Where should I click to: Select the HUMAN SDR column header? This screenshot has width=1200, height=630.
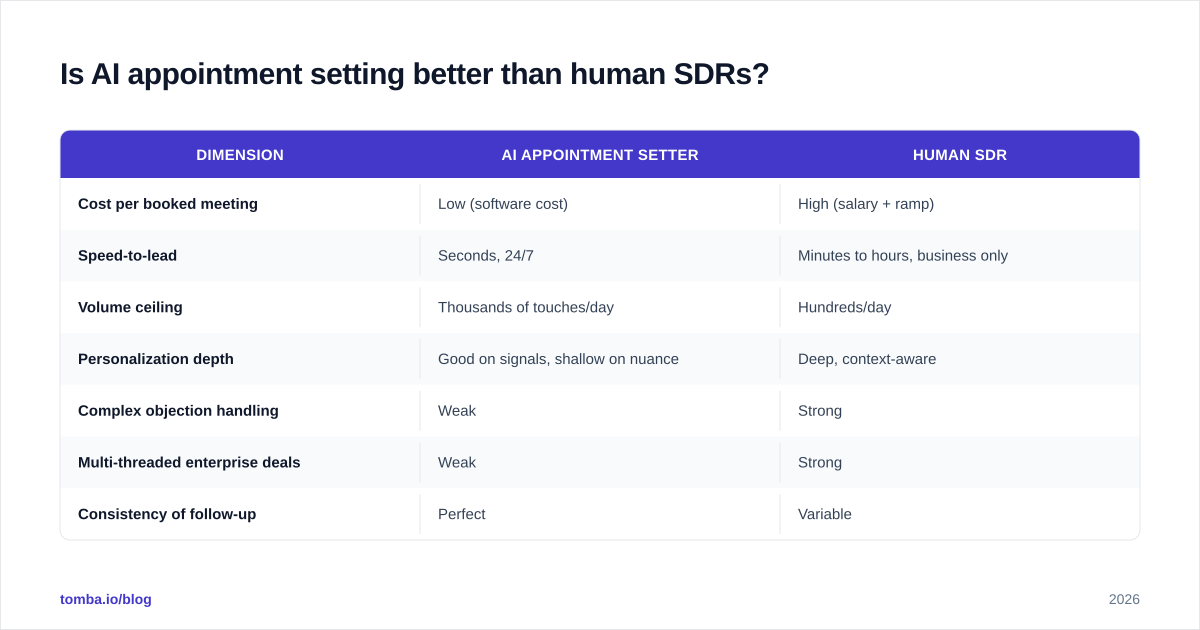[960, 155]
